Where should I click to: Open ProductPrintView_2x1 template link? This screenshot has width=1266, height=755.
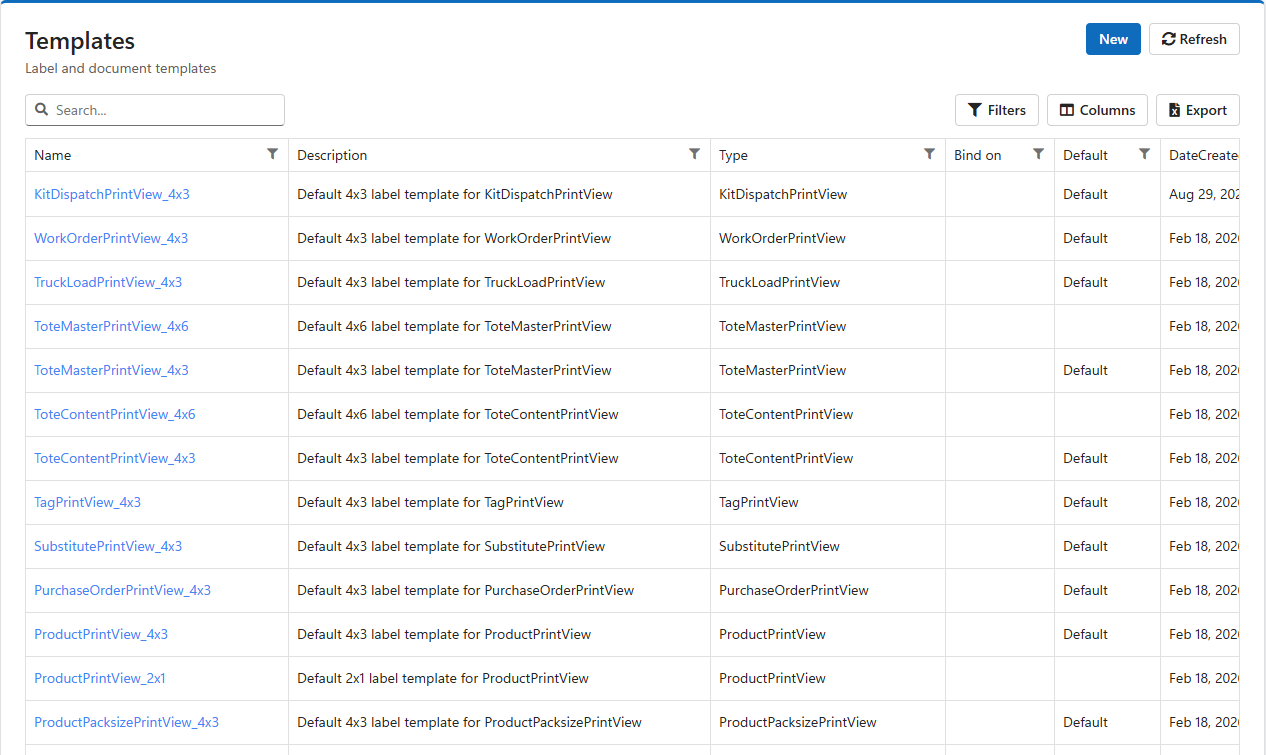[x=100, y=678]
